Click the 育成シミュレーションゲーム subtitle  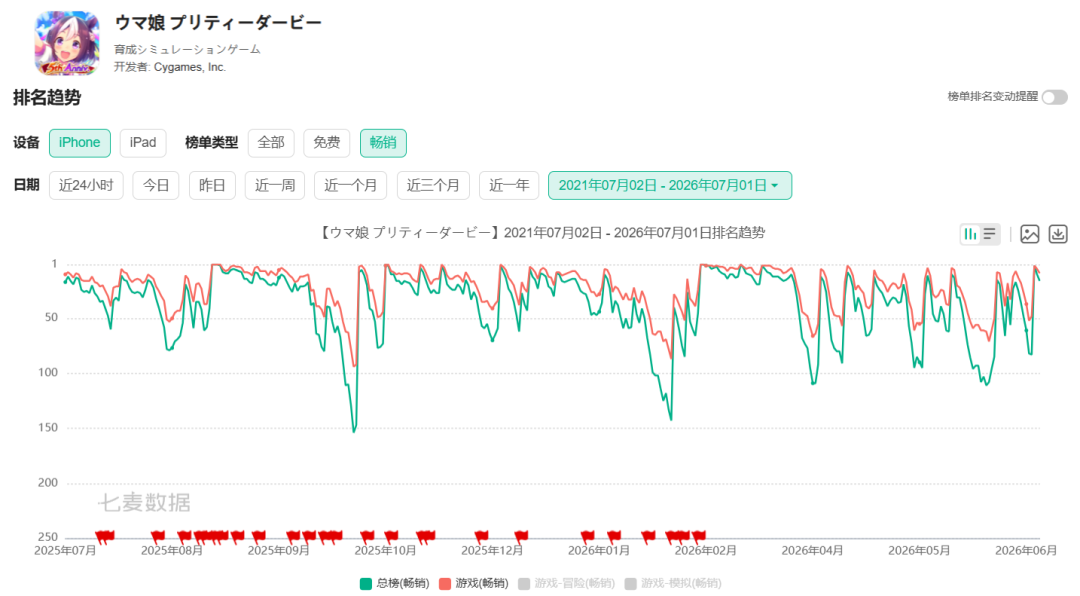187,49
